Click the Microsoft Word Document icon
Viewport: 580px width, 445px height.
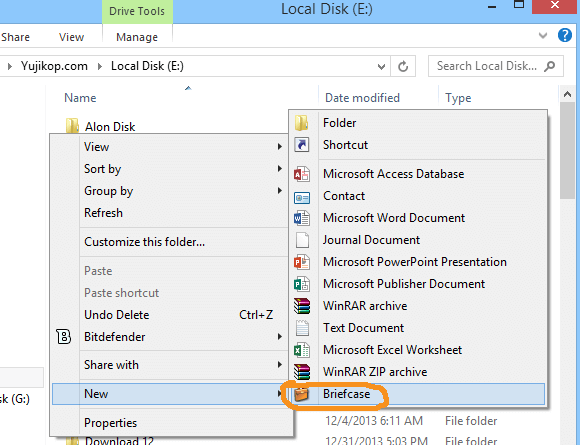coord(302,218)
